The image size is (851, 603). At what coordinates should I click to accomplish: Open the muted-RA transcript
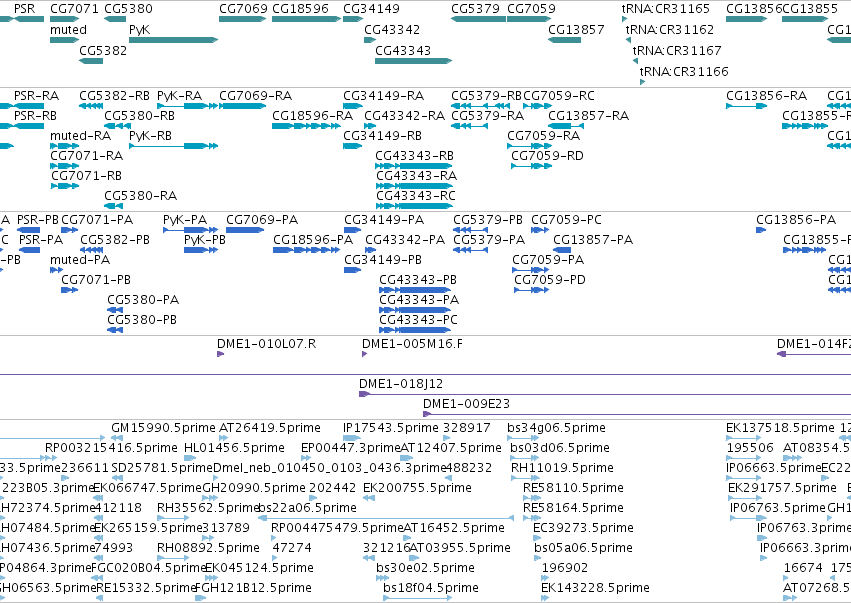(x=65, y=146)
